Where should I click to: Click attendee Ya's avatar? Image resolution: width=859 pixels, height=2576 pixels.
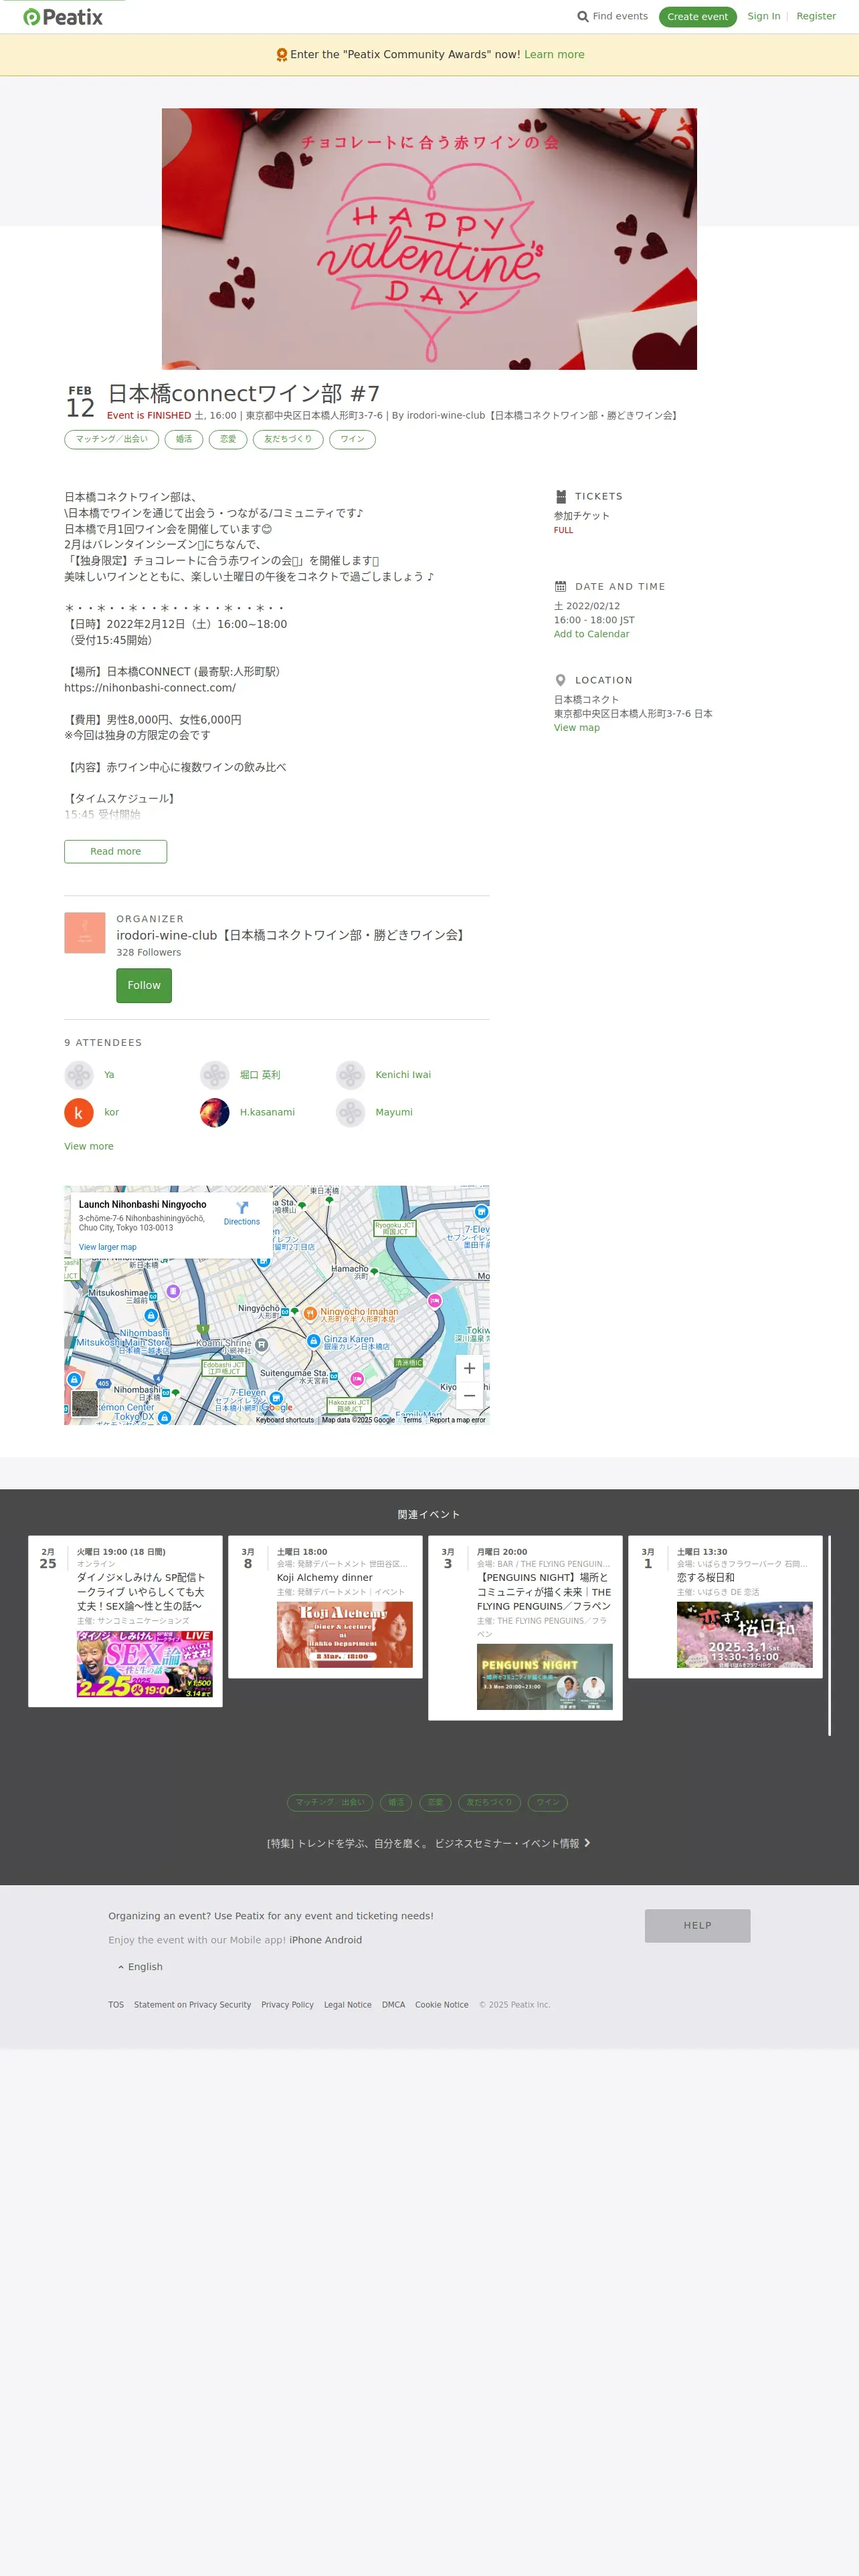pyautogui.click(x=79, y=1075)
